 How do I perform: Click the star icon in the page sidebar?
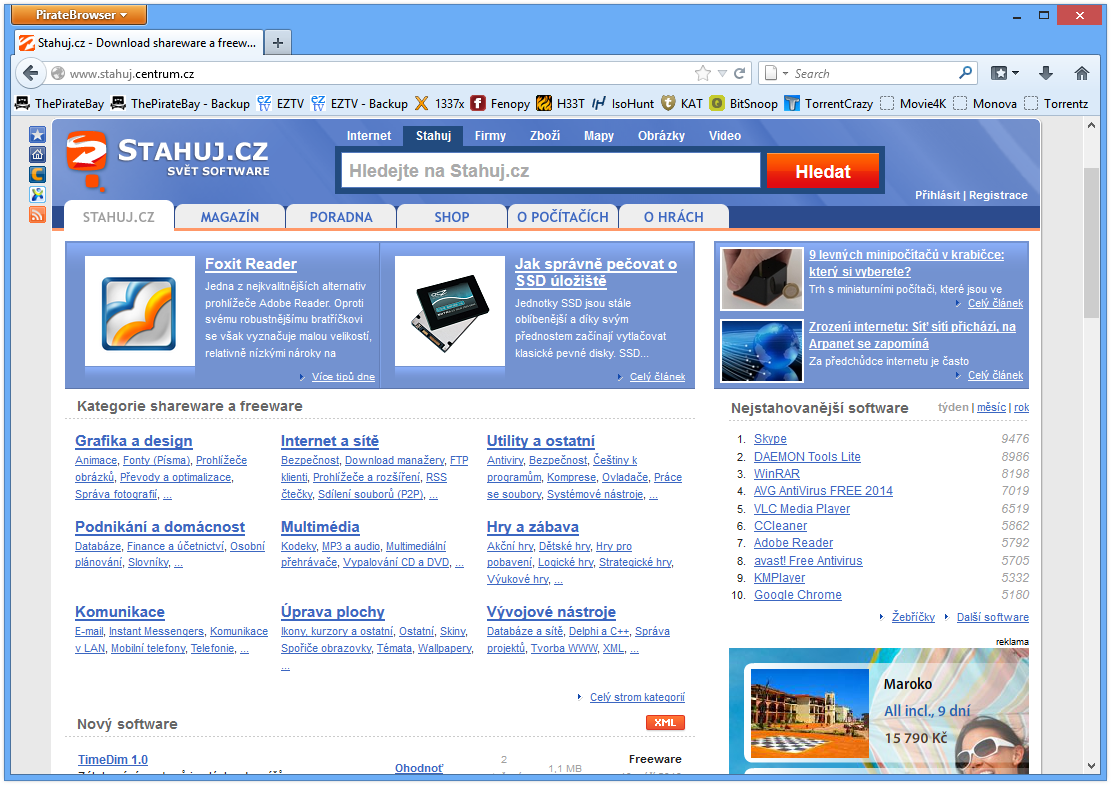point(37,134)
